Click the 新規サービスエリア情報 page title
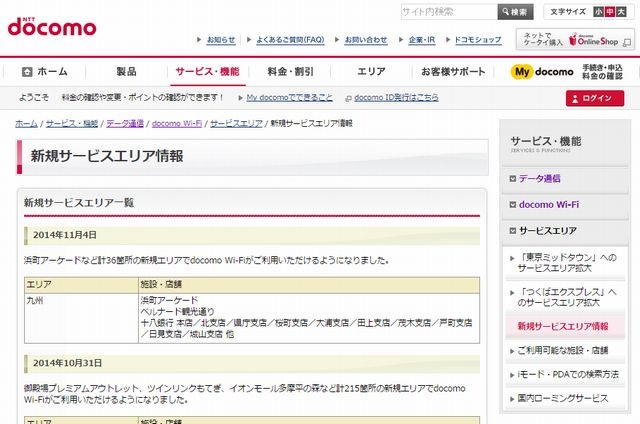Viewport: 640px width, 424px height. (107, 156)
